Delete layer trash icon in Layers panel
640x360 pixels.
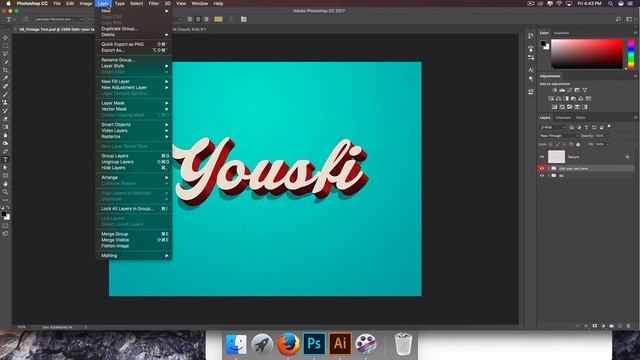[628, 326]
